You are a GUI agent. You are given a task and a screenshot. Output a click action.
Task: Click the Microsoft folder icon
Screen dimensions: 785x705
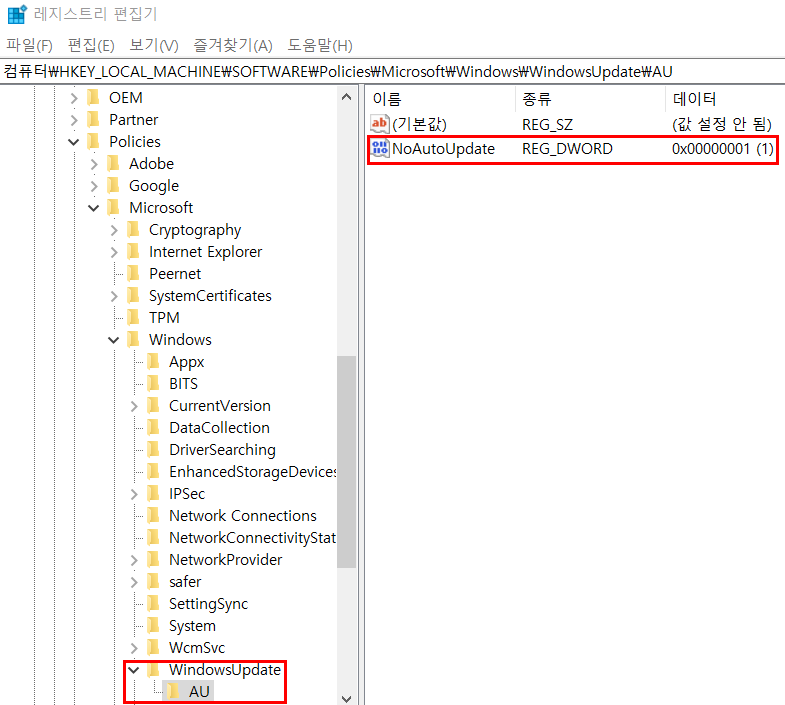pos(114,208)
